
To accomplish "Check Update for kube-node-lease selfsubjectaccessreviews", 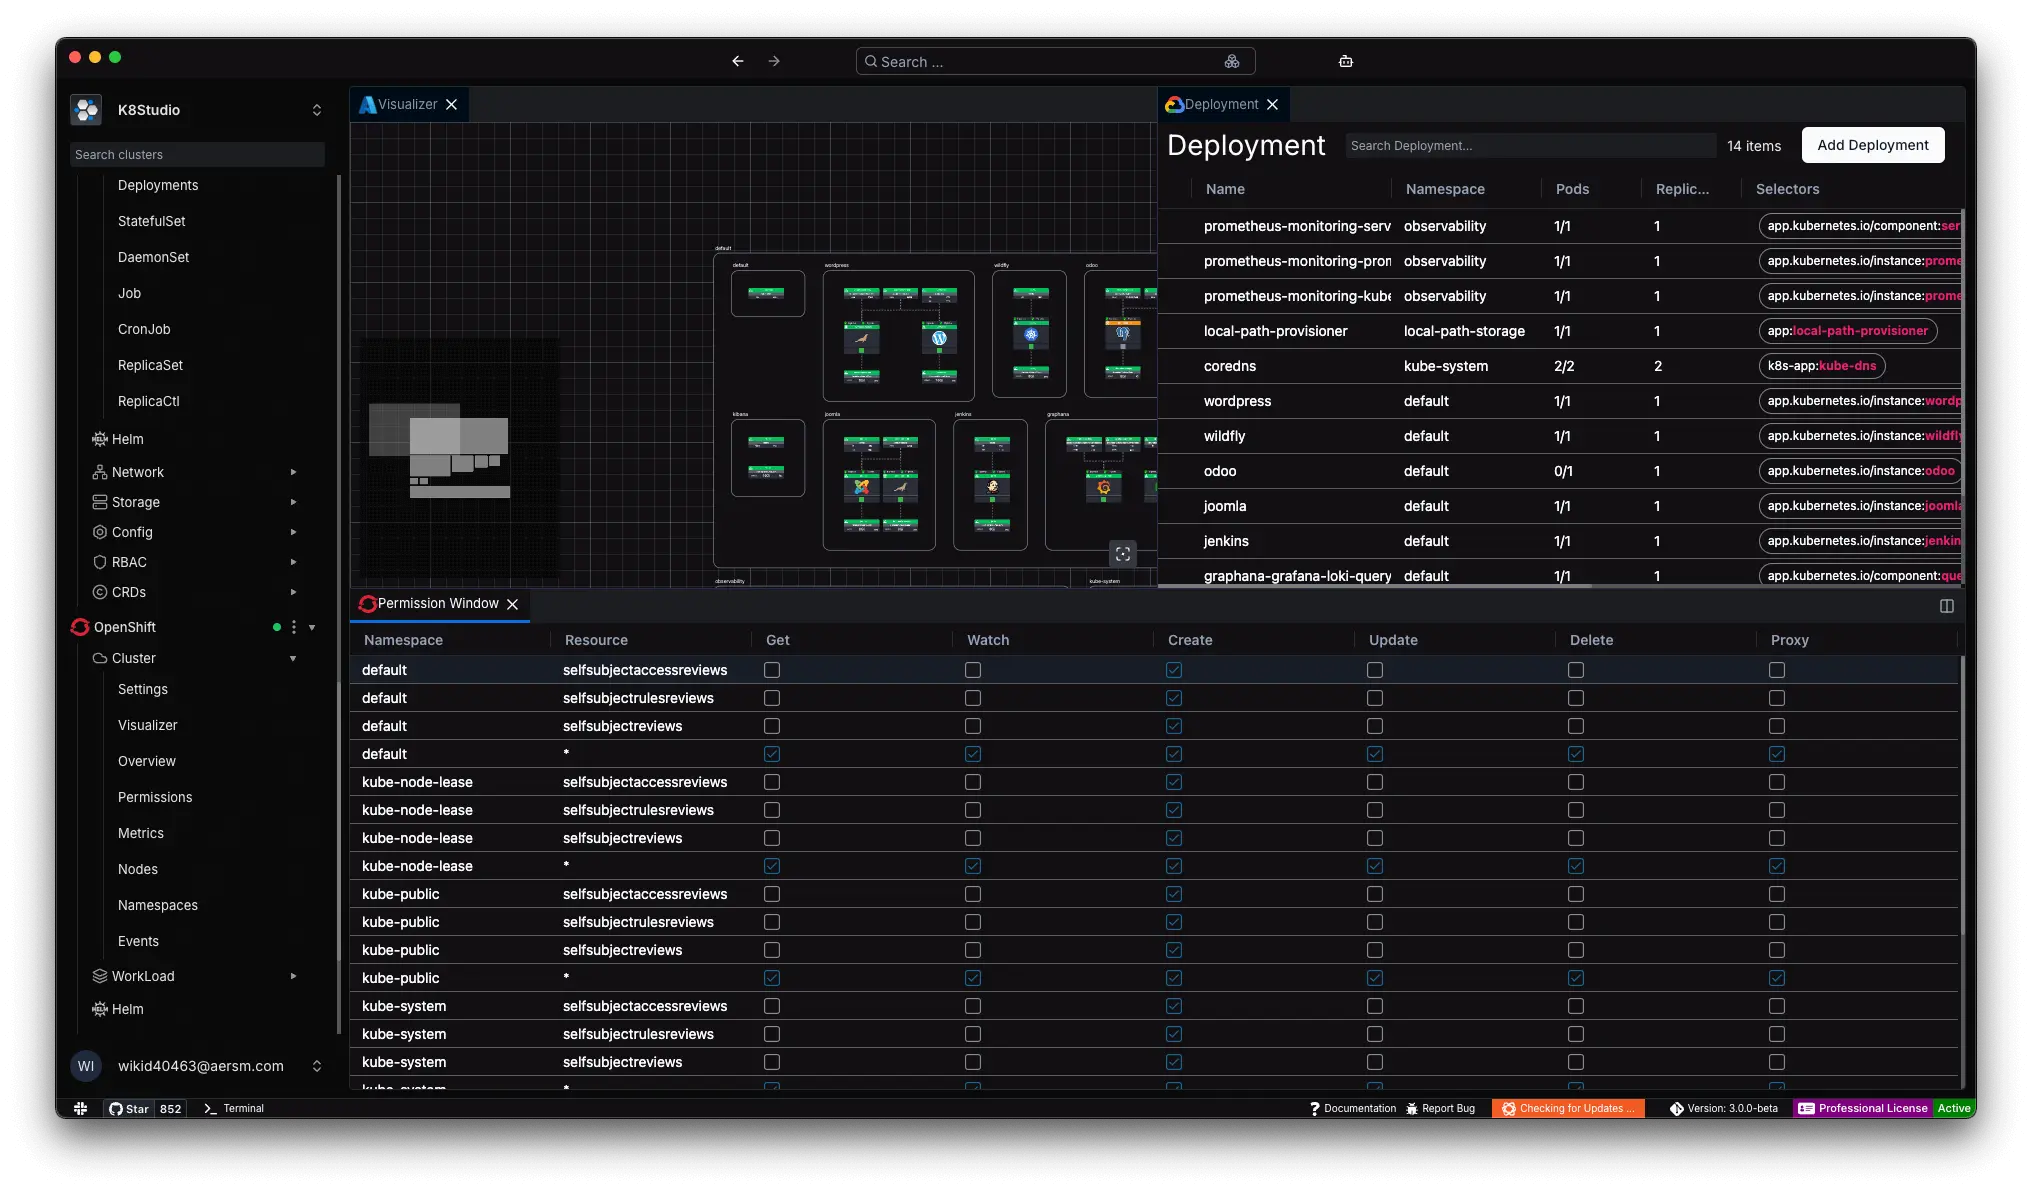I will tap(1375, 782).
